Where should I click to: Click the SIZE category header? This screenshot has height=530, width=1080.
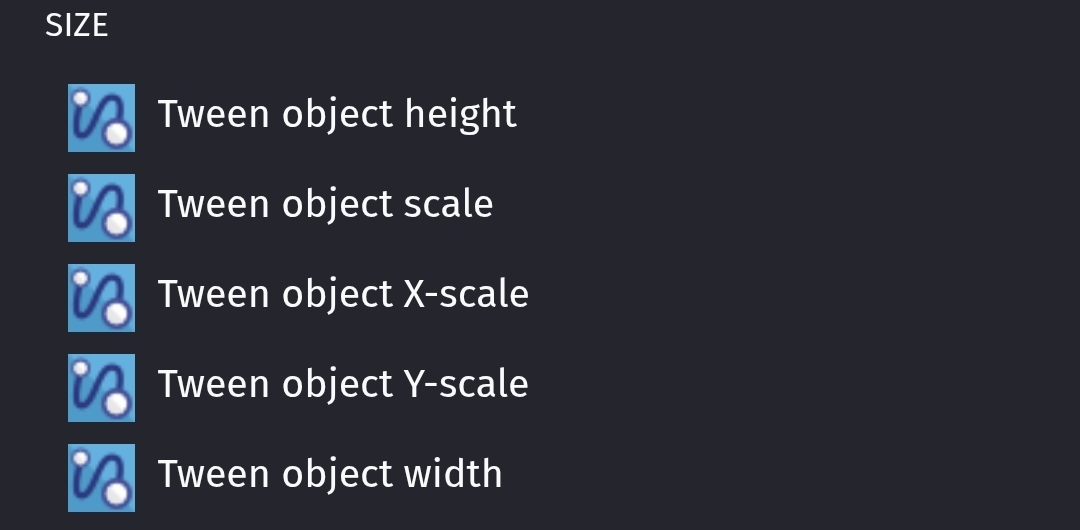pyautogui.click(x=77, y=26)
